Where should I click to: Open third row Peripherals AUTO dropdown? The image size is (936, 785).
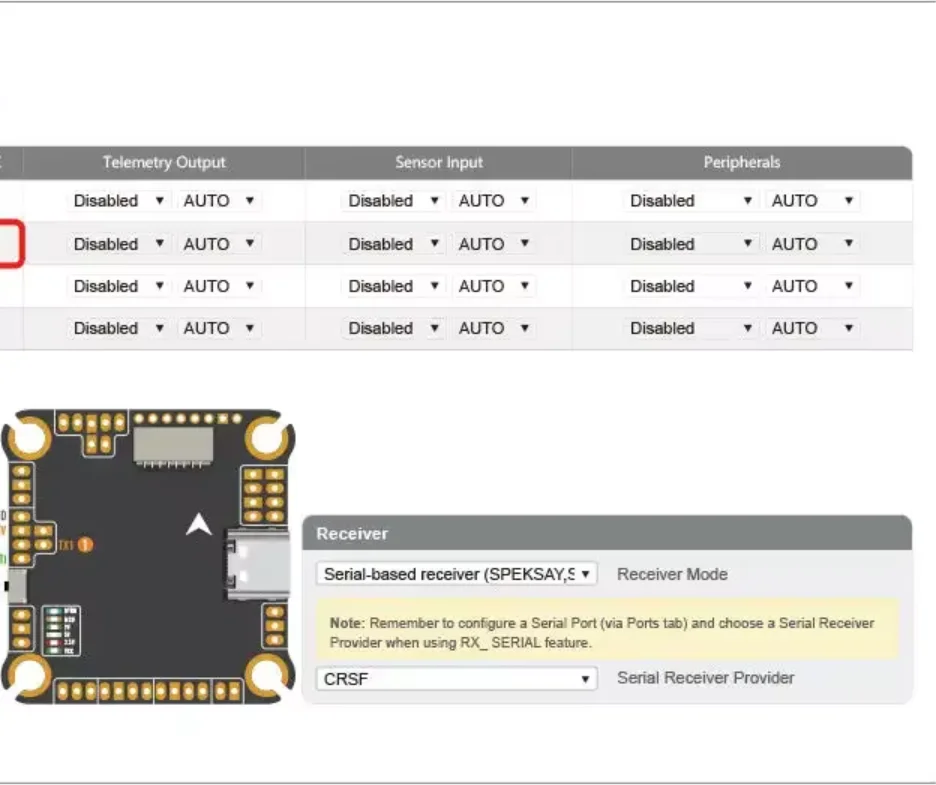coord(813,286)
